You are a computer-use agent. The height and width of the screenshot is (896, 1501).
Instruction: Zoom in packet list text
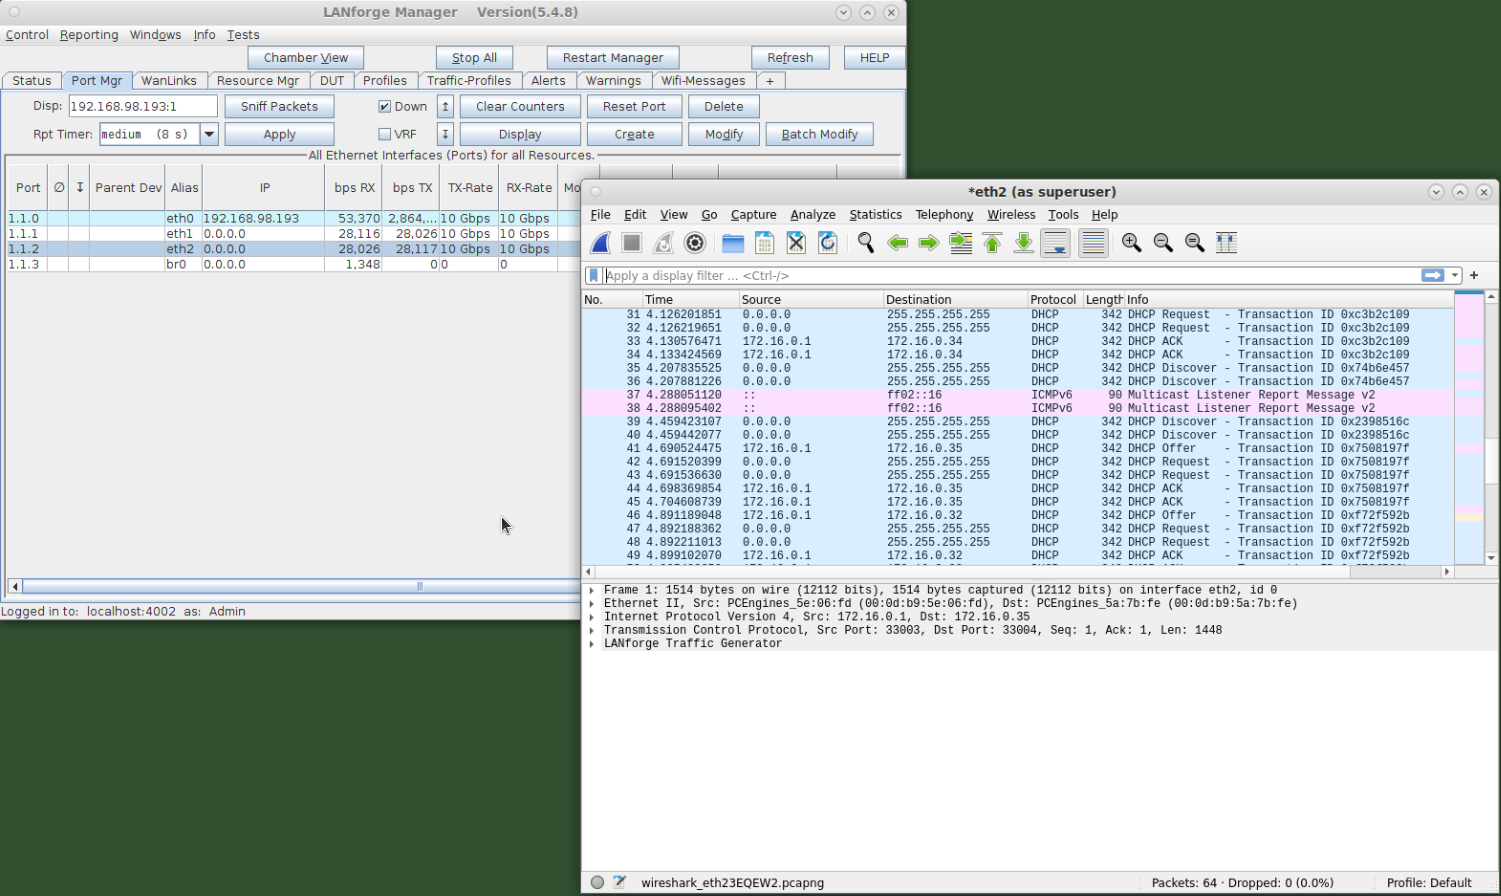1132,243
